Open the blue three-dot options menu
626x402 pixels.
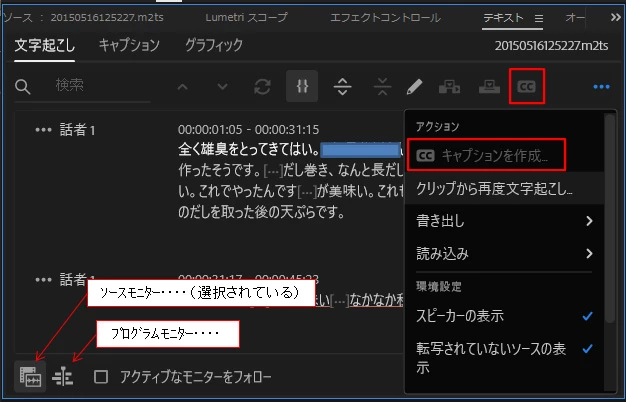point(601,87)
